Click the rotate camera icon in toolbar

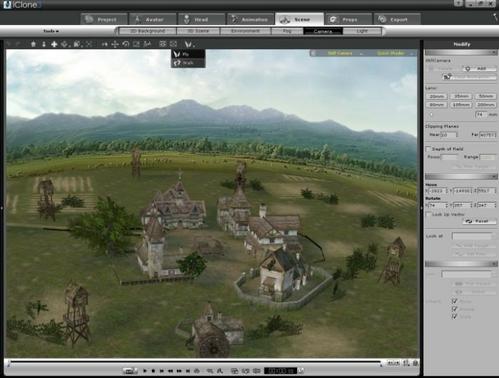[126, 44]
